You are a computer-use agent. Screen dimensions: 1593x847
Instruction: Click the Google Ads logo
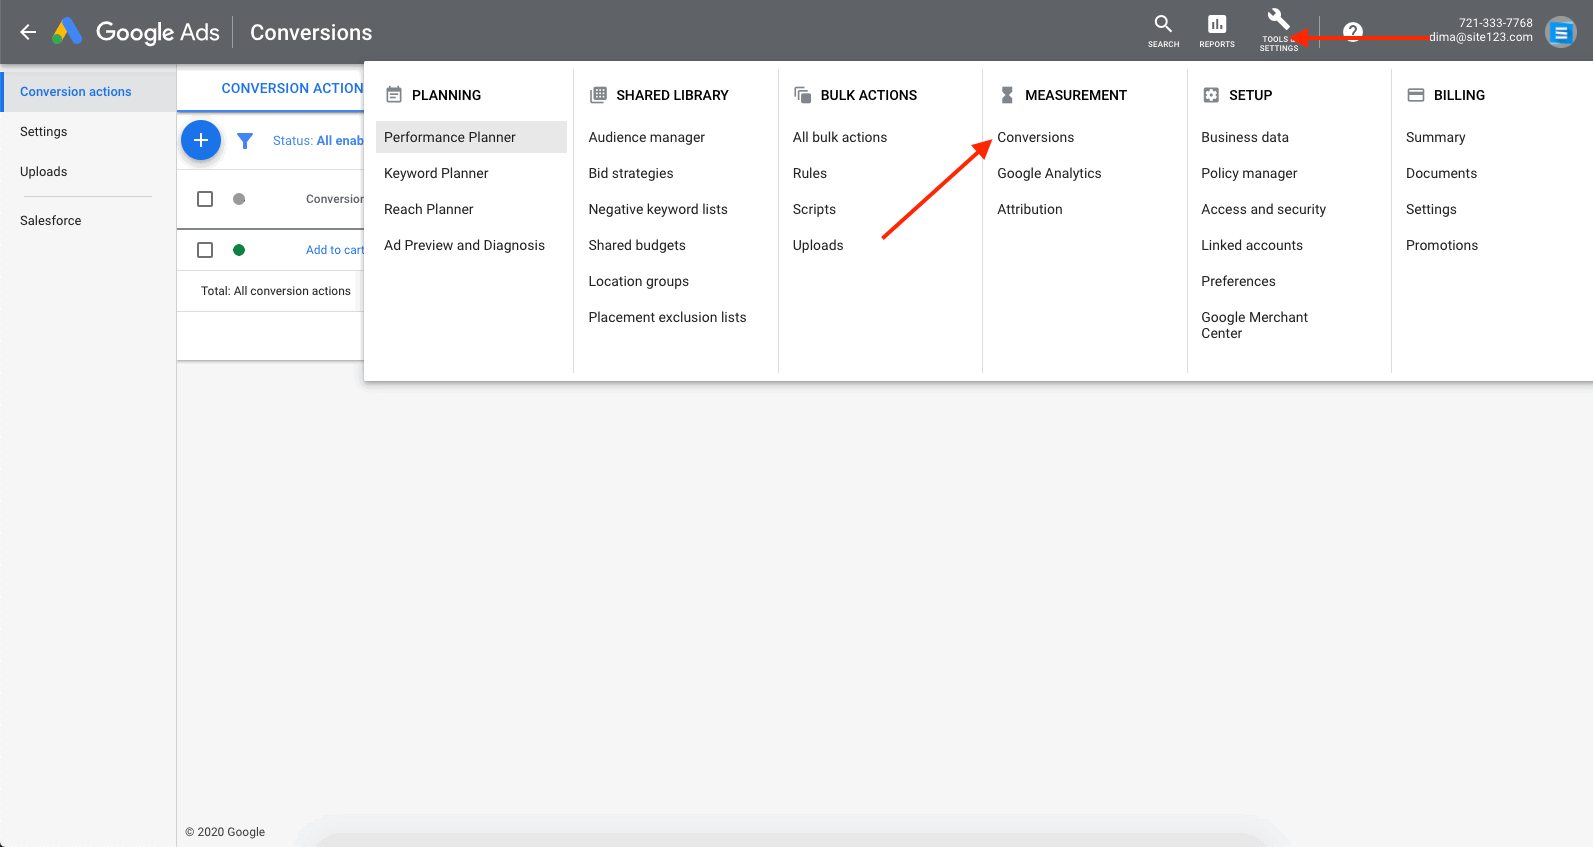pos(136,32)
